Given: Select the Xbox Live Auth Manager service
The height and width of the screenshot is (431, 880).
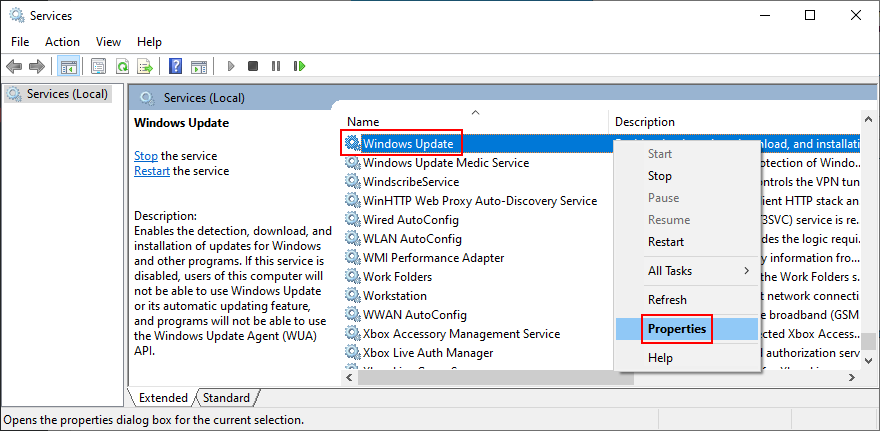Looking at the screenshot, I should (427, 353).
